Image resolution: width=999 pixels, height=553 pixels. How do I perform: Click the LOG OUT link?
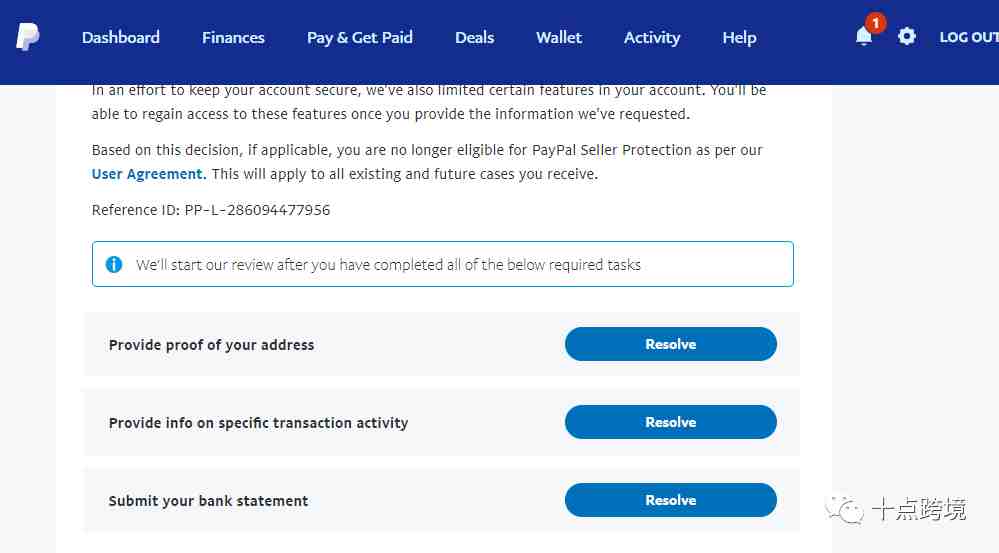pyautogui.click(x=969, y=37)
